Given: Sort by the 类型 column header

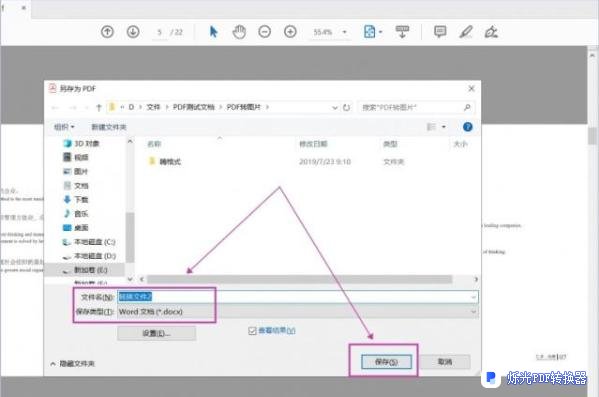Looking at the screenshot, I should point(390,144).
